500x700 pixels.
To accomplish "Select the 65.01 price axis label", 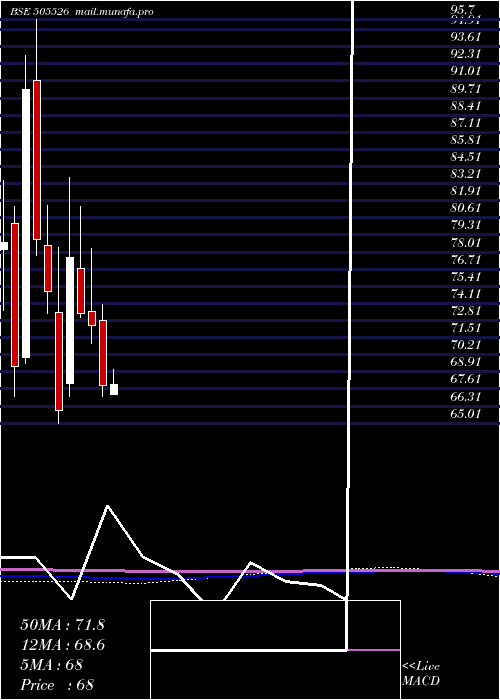I will (466, 413).
